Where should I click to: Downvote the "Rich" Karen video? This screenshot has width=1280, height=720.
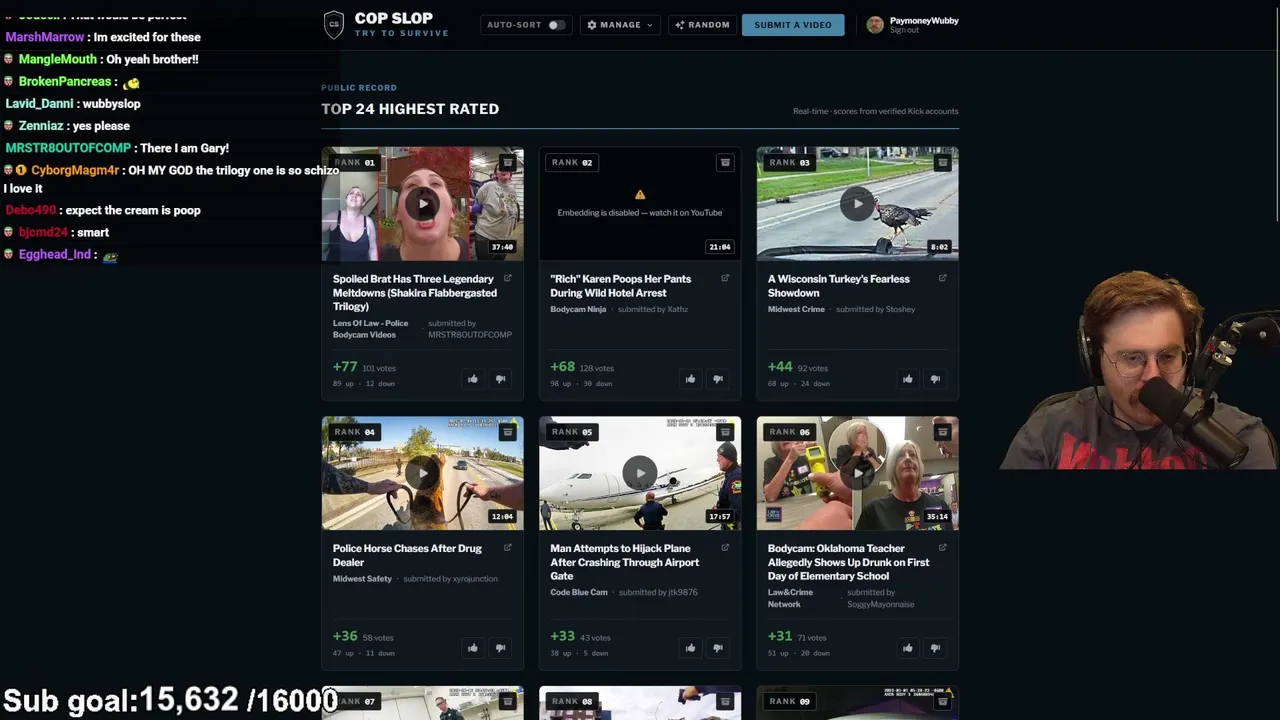tap(718, 379)
